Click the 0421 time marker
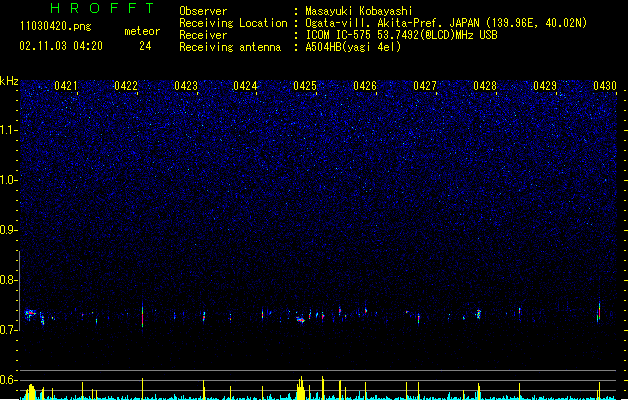Viewport: 629px width, 400px height. tap(66, 86)
